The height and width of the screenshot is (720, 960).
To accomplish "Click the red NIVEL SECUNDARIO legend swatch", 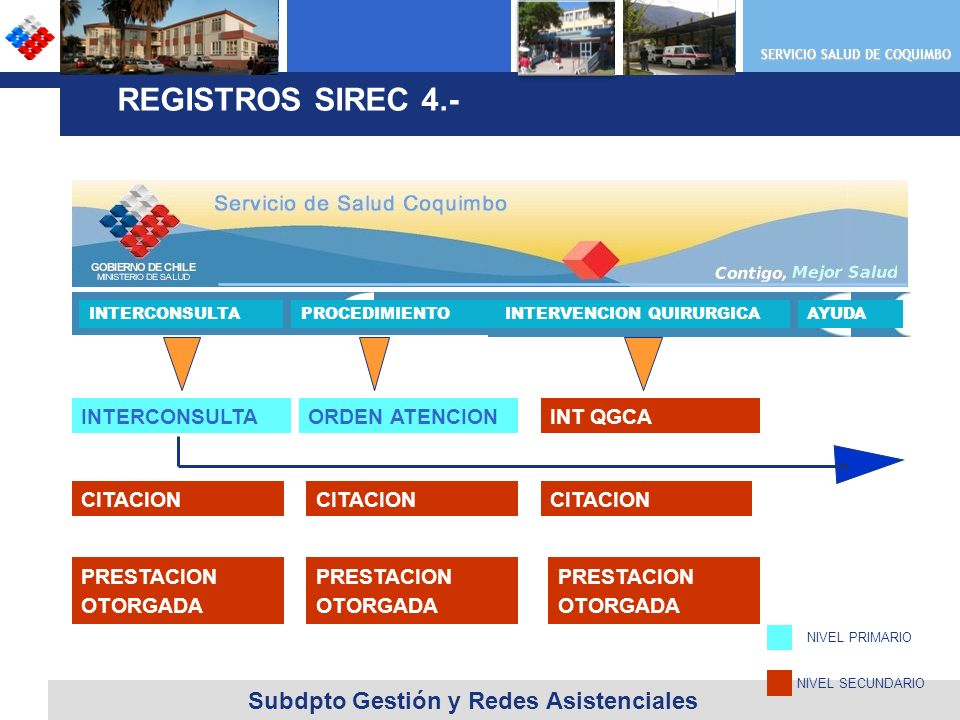I will (x=779, y=683).
